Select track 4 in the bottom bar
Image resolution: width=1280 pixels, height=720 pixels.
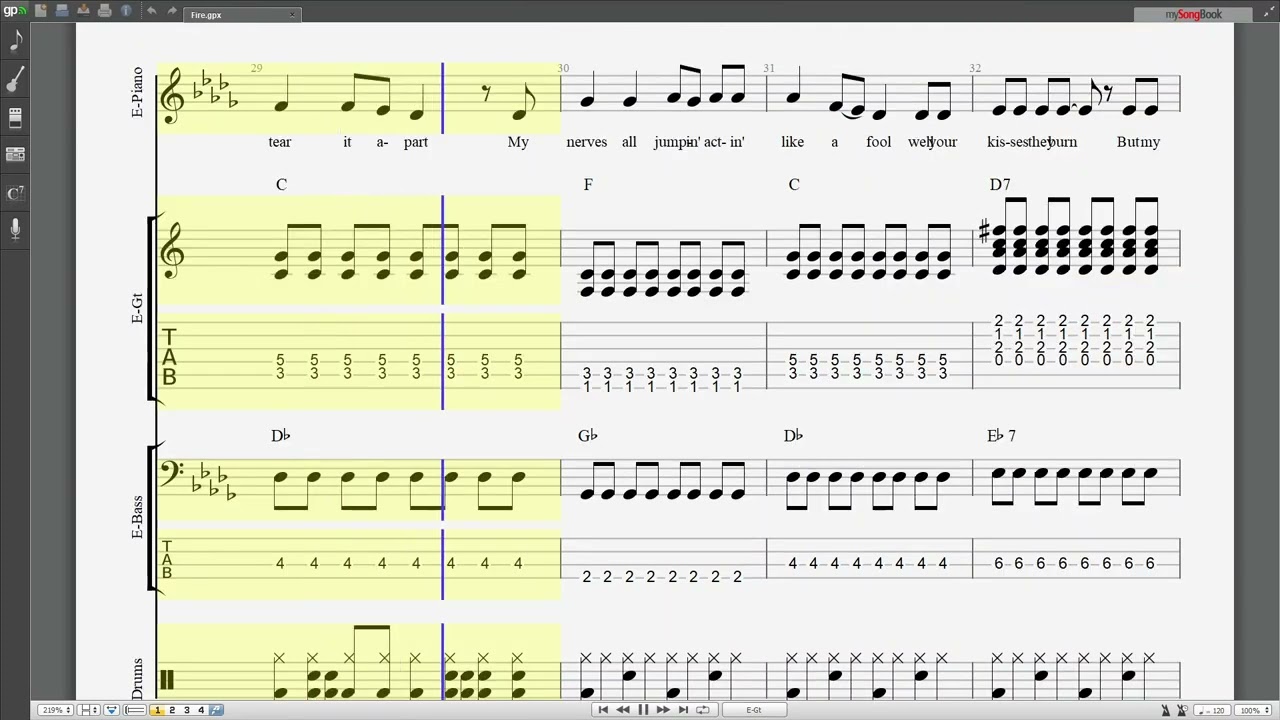coord(200,710)
